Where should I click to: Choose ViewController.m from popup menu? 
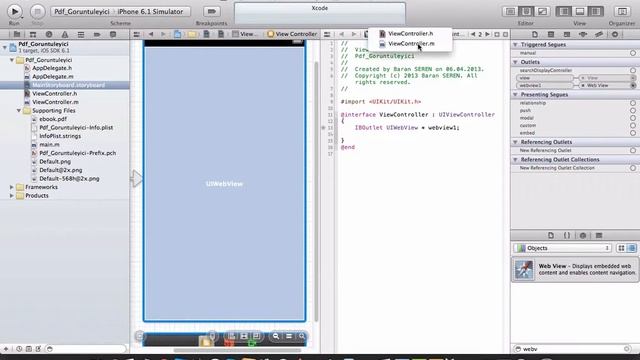pyautogui.click(x=411, y=44)
